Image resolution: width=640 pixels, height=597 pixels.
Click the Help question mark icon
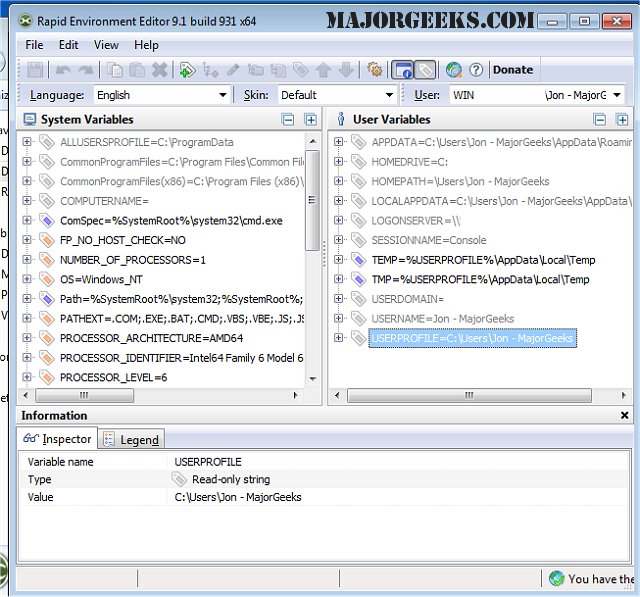476,70
